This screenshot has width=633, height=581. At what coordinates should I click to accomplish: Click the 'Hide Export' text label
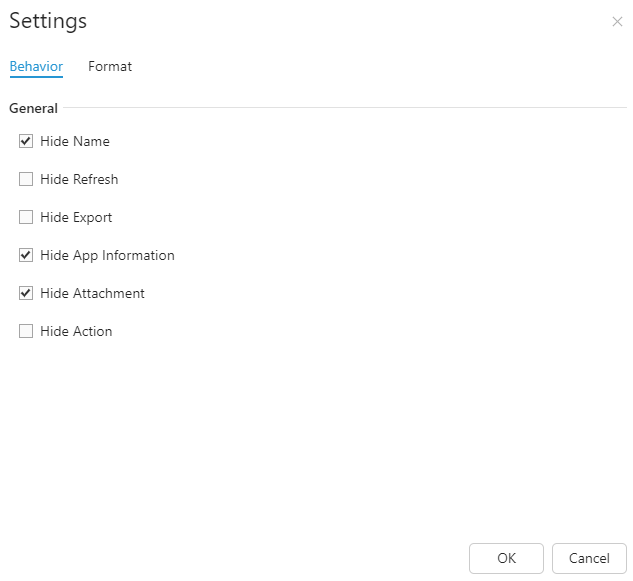coord(76,218)
